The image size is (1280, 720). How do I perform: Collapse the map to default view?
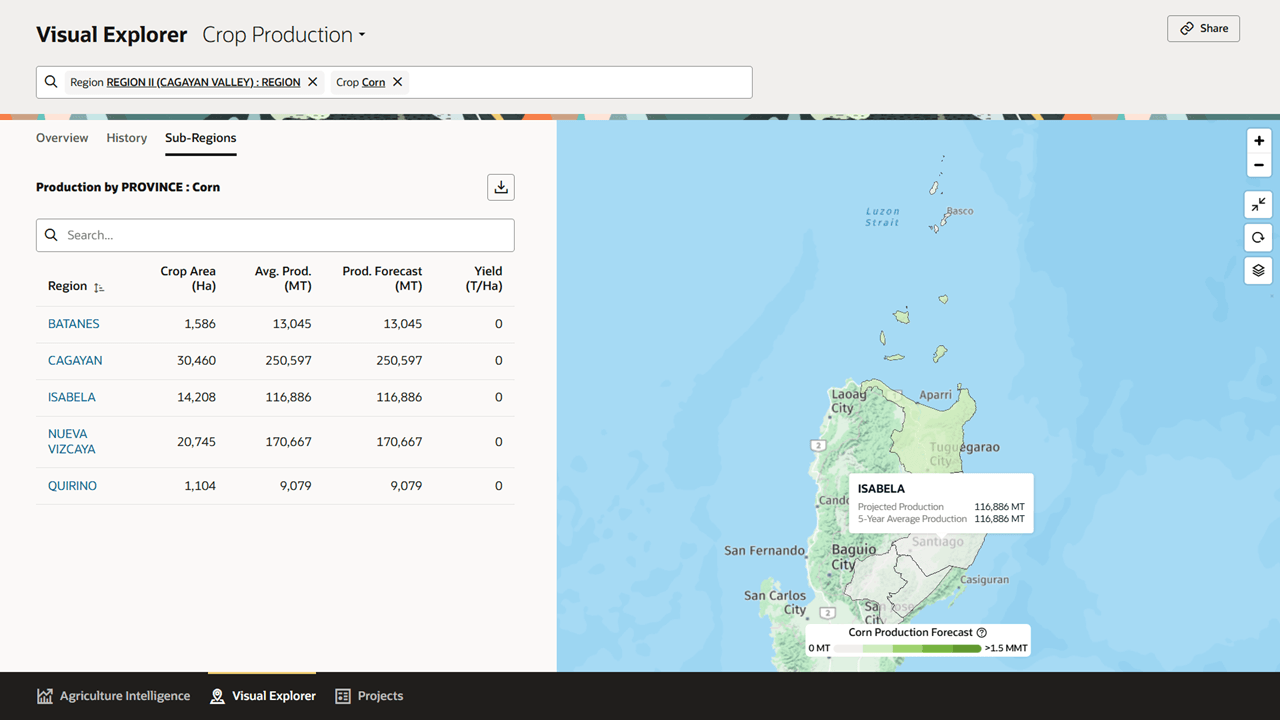tap(1258, 204)
